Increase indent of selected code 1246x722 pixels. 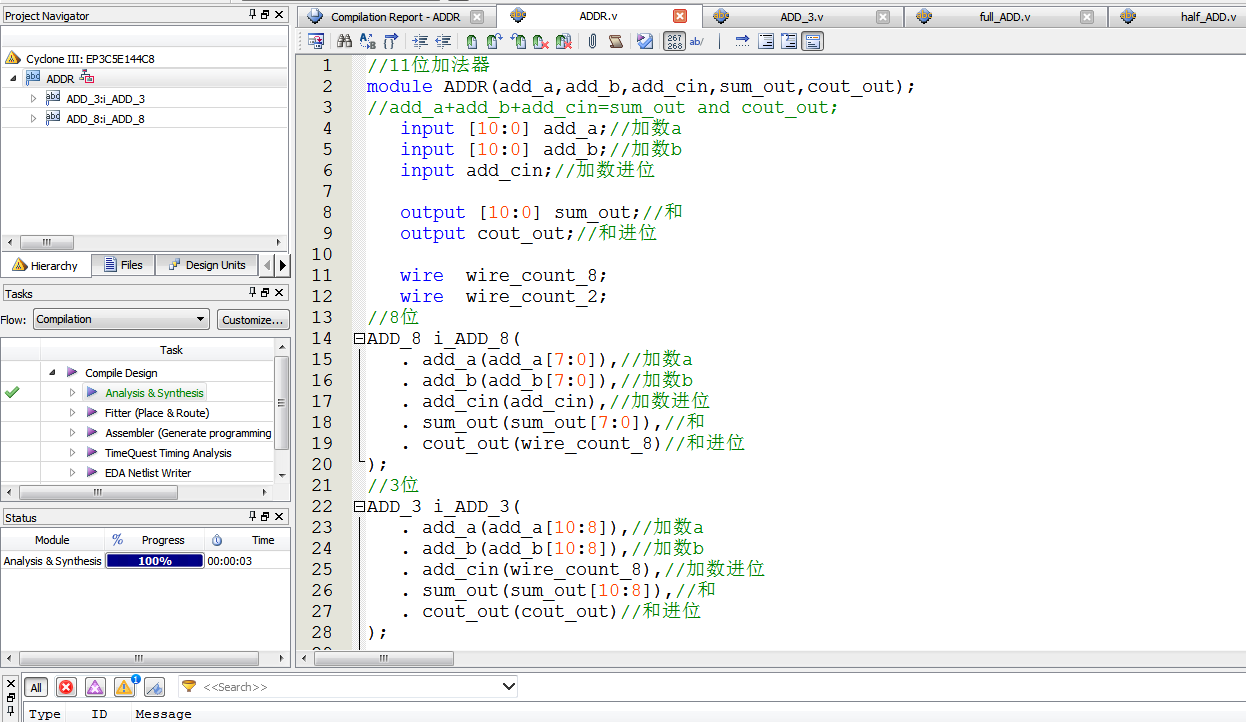tap(420, 41)
